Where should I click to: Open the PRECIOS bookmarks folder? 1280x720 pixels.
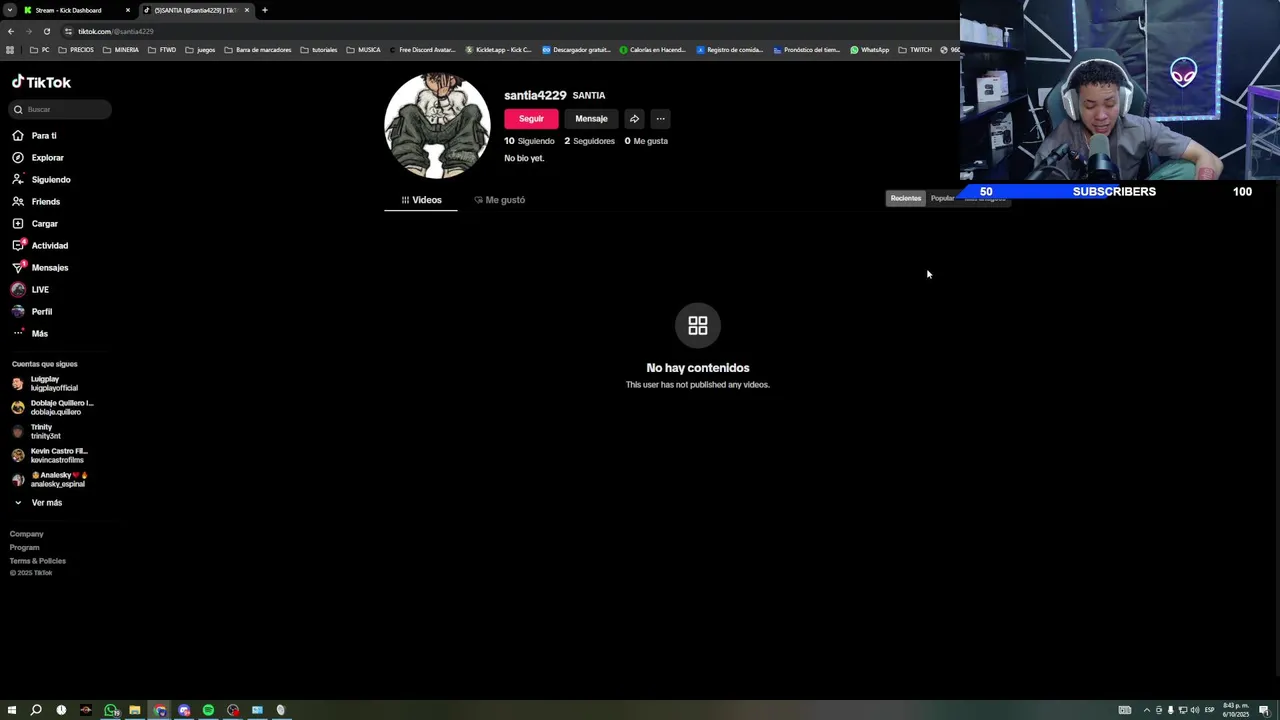coord(76,50)
